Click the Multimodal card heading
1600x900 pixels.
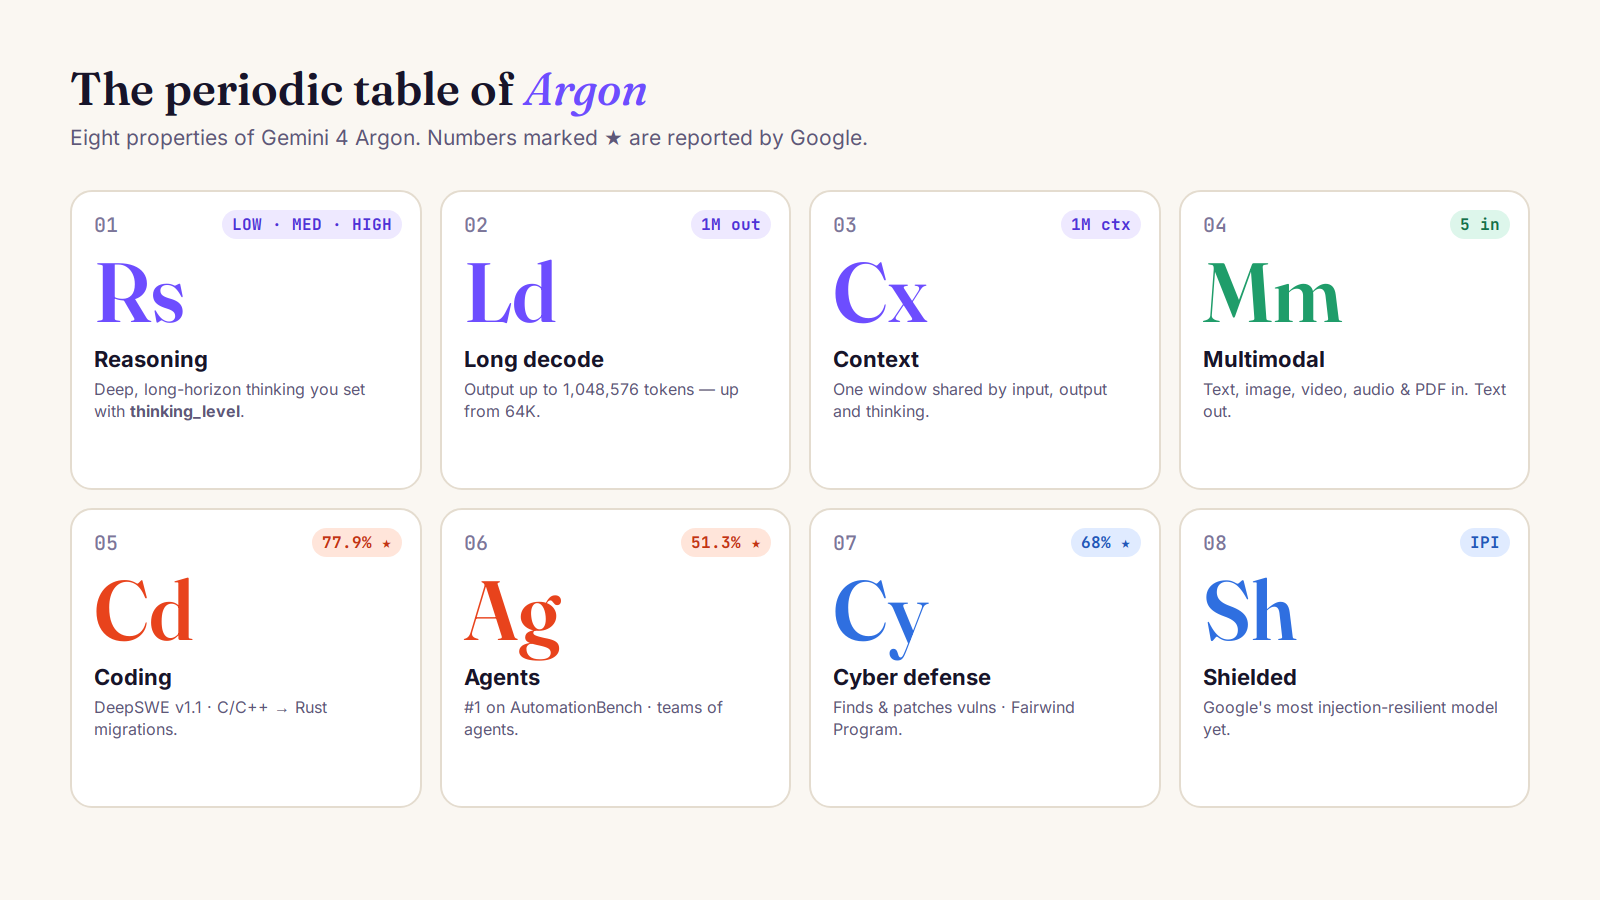click(1264, 359)
